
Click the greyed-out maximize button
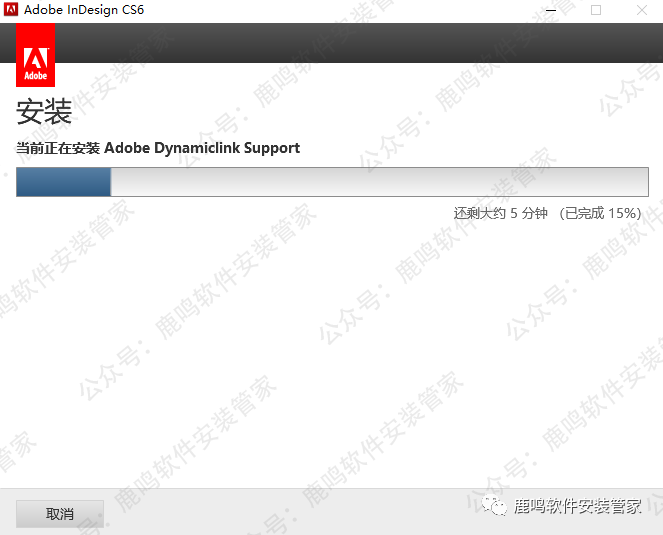596,11
